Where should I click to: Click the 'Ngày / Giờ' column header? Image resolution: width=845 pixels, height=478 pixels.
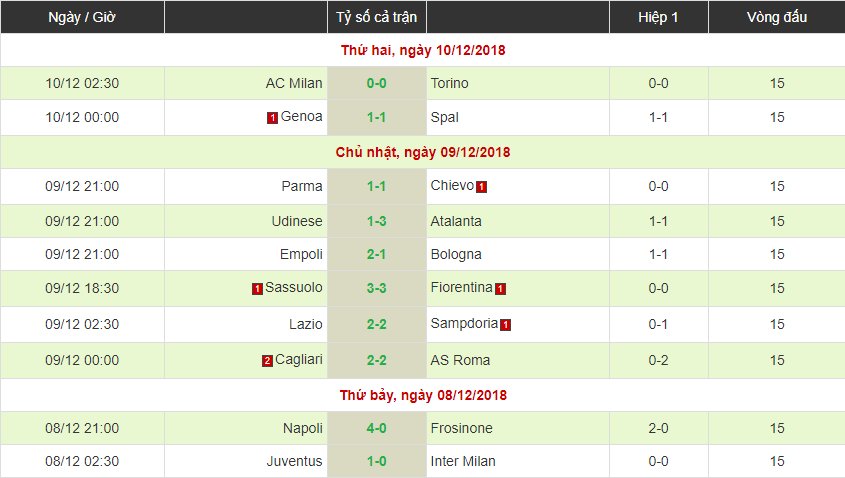(x=83, y=17)
